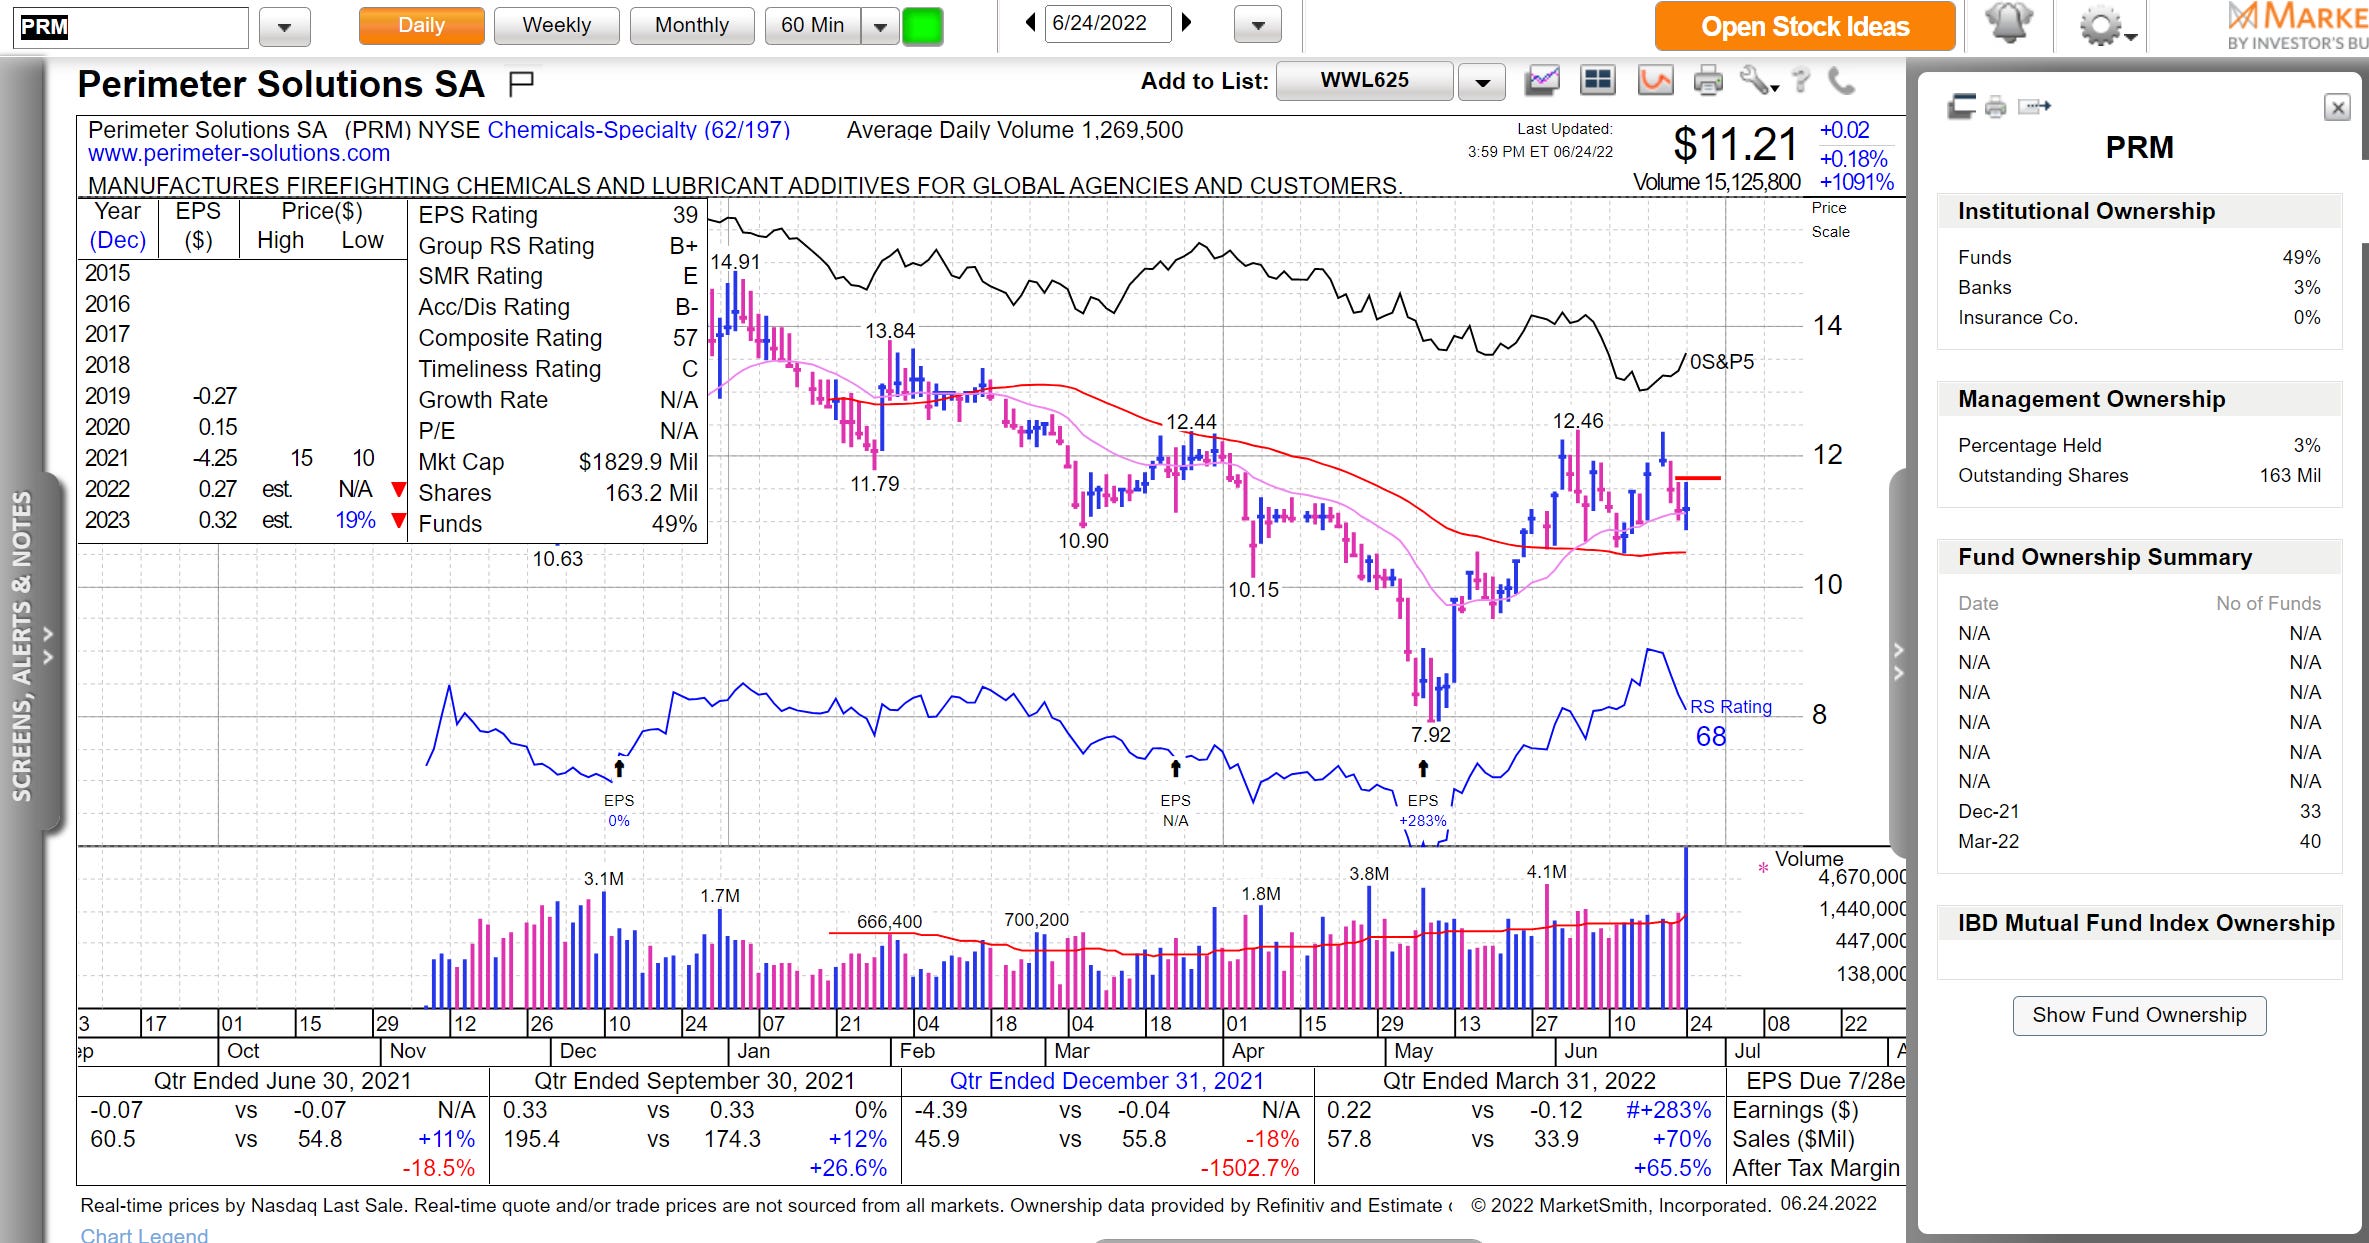The image size is (2369, 1243).
Task: Click the phone contact icon
Action: click(x=1841, y=81)
